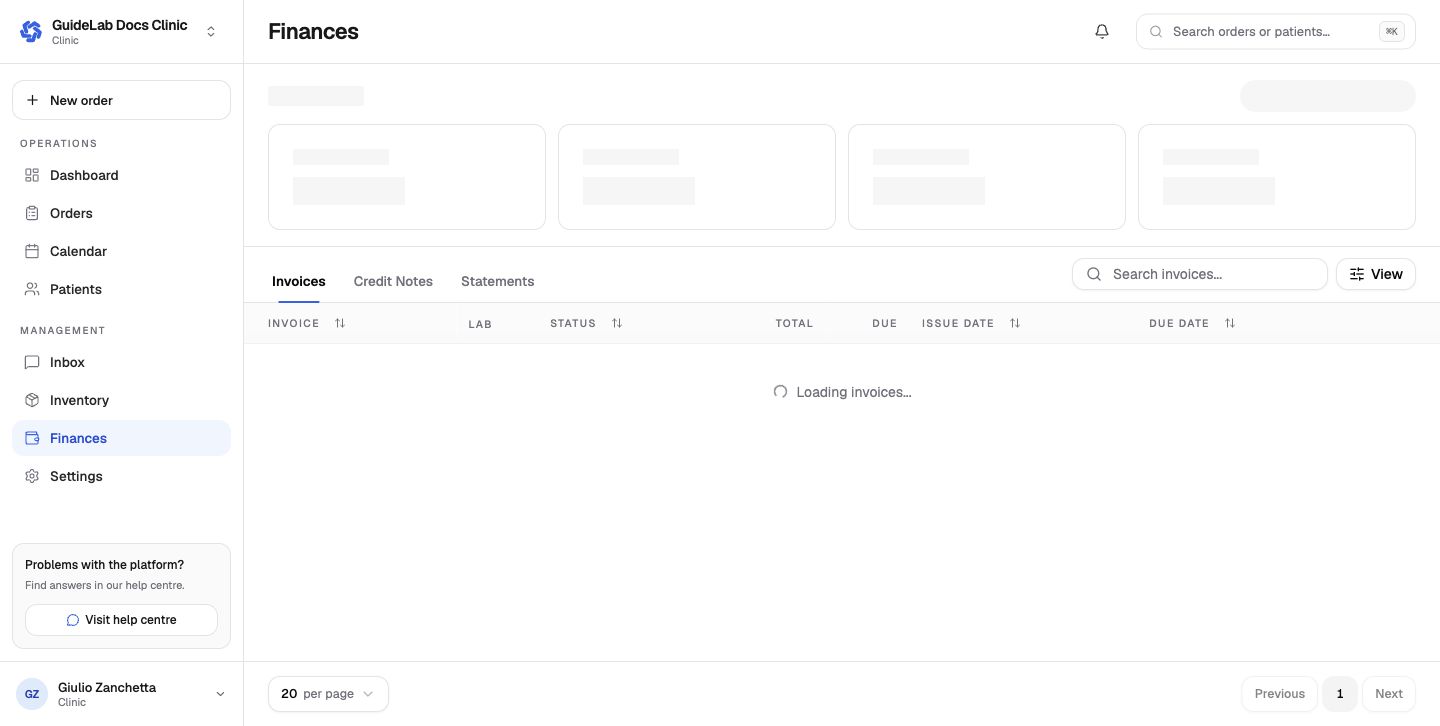Image resolution: width=1440 pixels, height=726 pixels.
Task: Click the Dashboard grid icon
Action: point(32,175)
